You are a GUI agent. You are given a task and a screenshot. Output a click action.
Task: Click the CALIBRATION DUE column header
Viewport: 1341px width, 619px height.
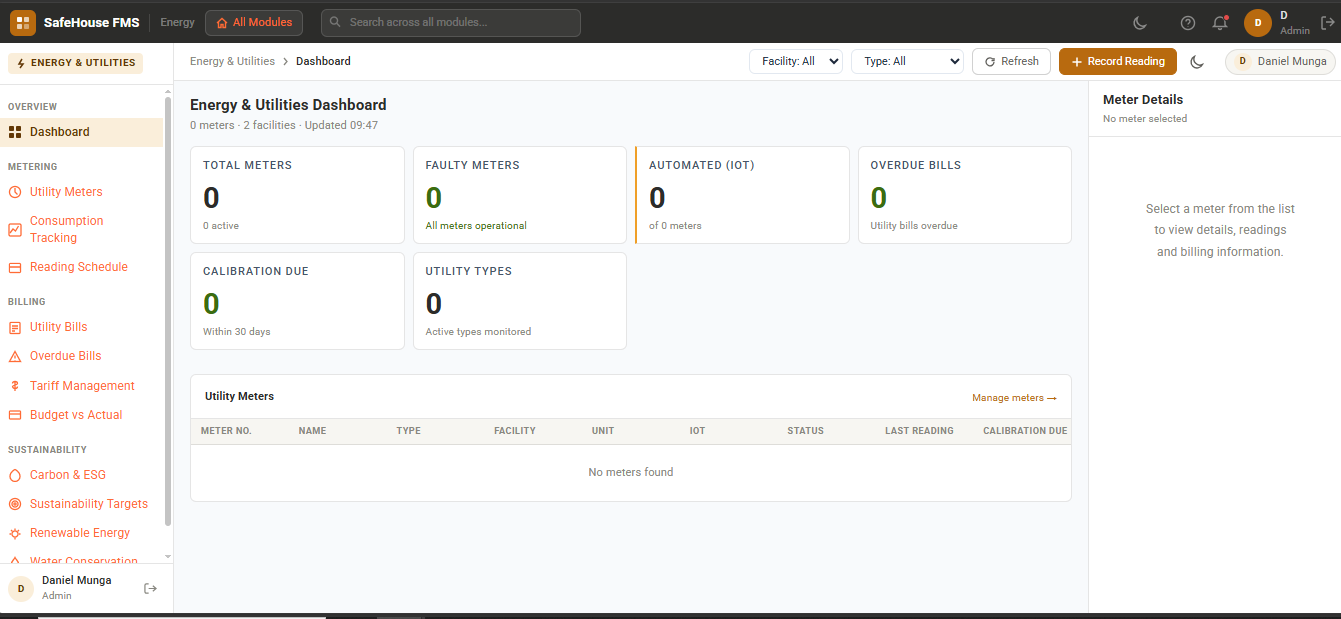1025,431
